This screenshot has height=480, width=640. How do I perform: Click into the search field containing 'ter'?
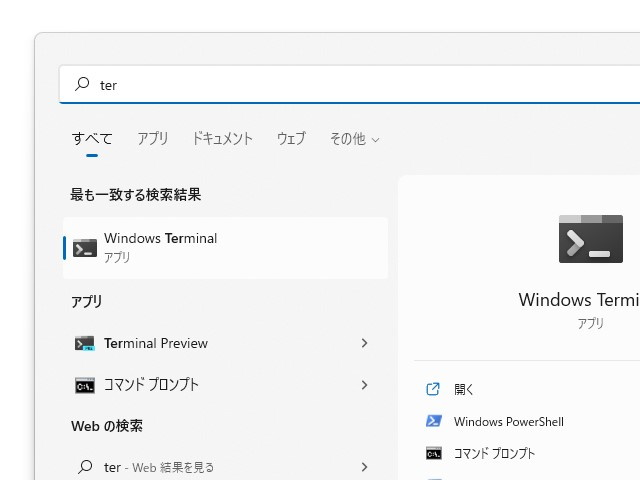pyautogui.click(x=350, y=84)
